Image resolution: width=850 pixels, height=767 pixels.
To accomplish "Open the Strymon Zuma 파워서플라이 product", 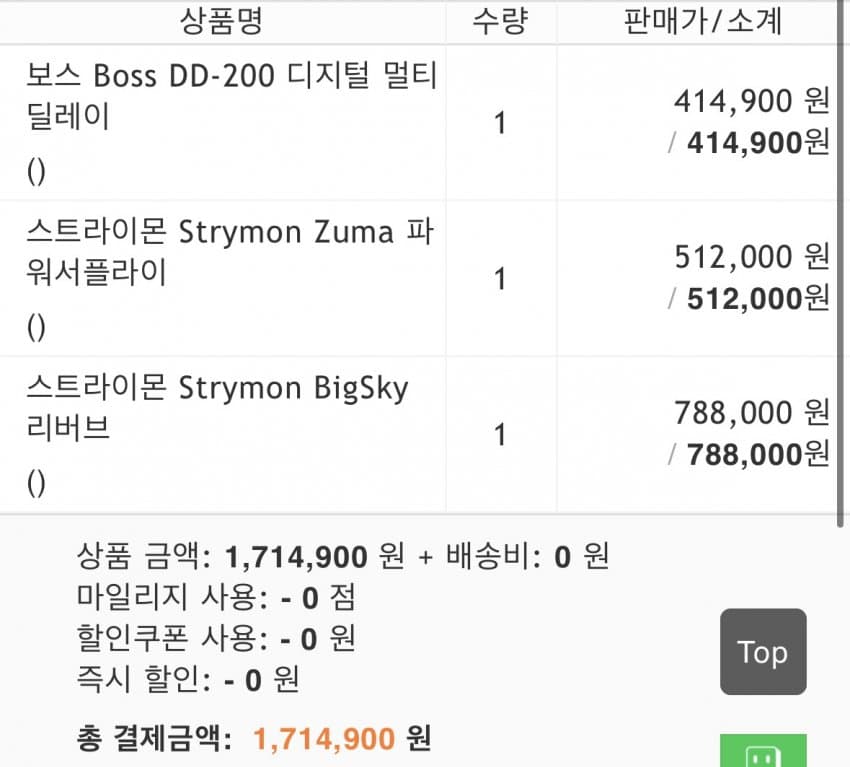I will [x=229, y=251].
